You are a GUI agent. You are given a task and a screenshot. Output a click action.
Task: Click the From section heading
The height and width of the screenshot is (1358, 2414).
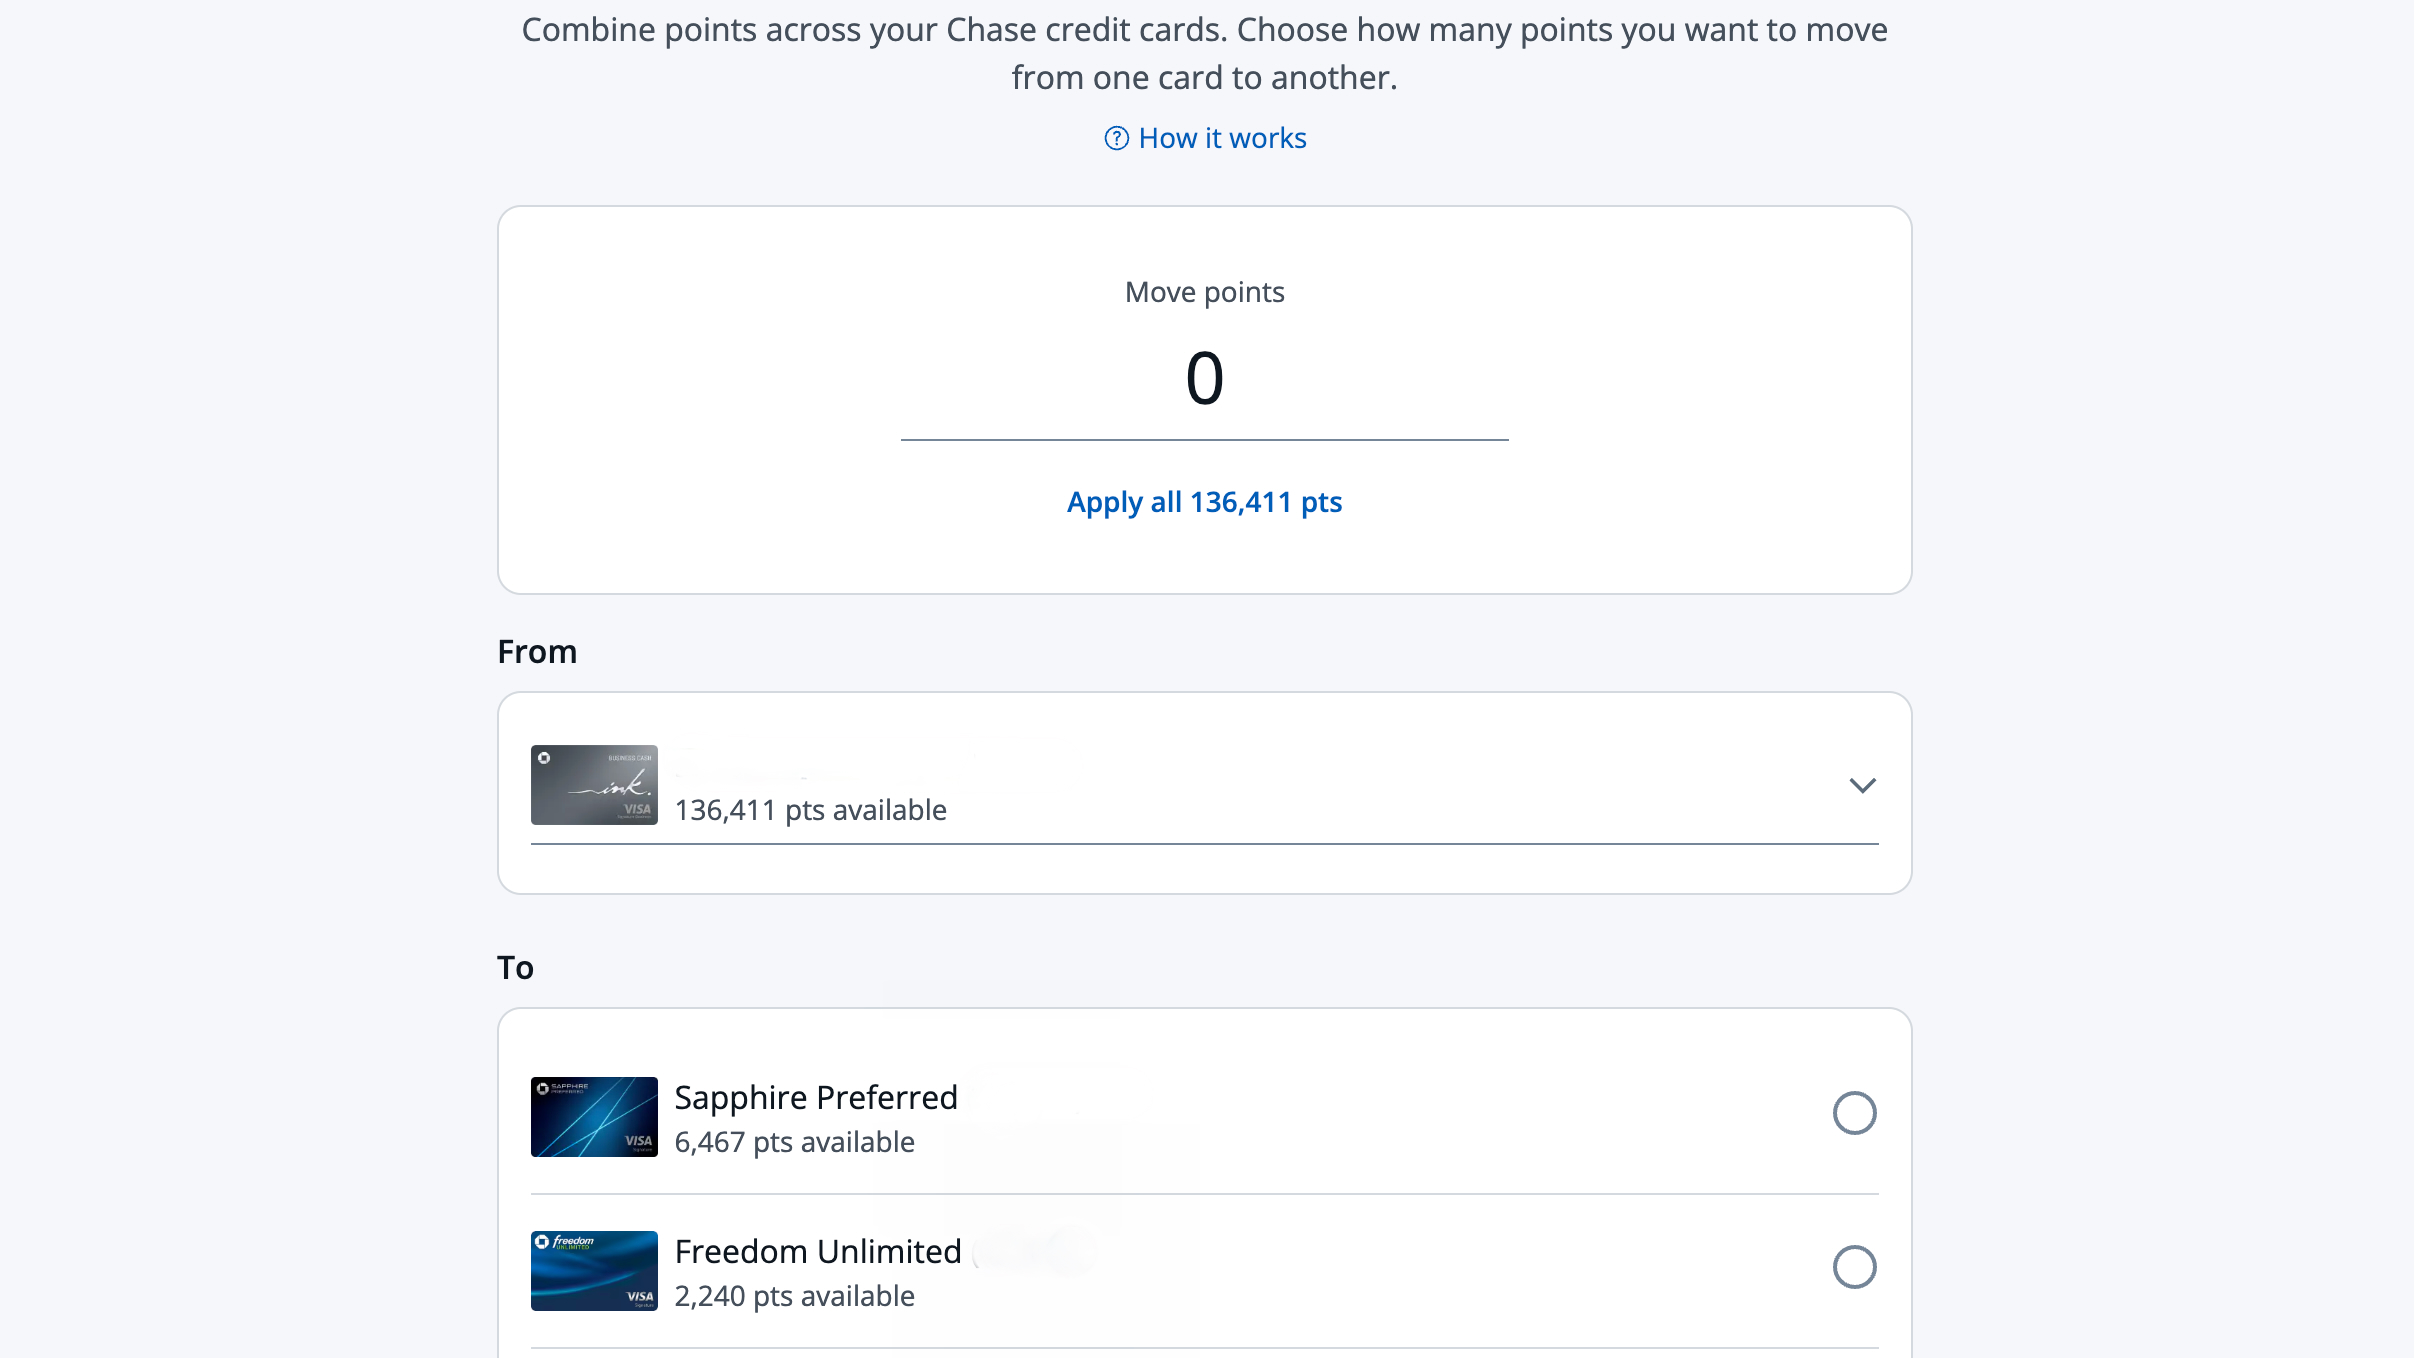tap(537, 652)
